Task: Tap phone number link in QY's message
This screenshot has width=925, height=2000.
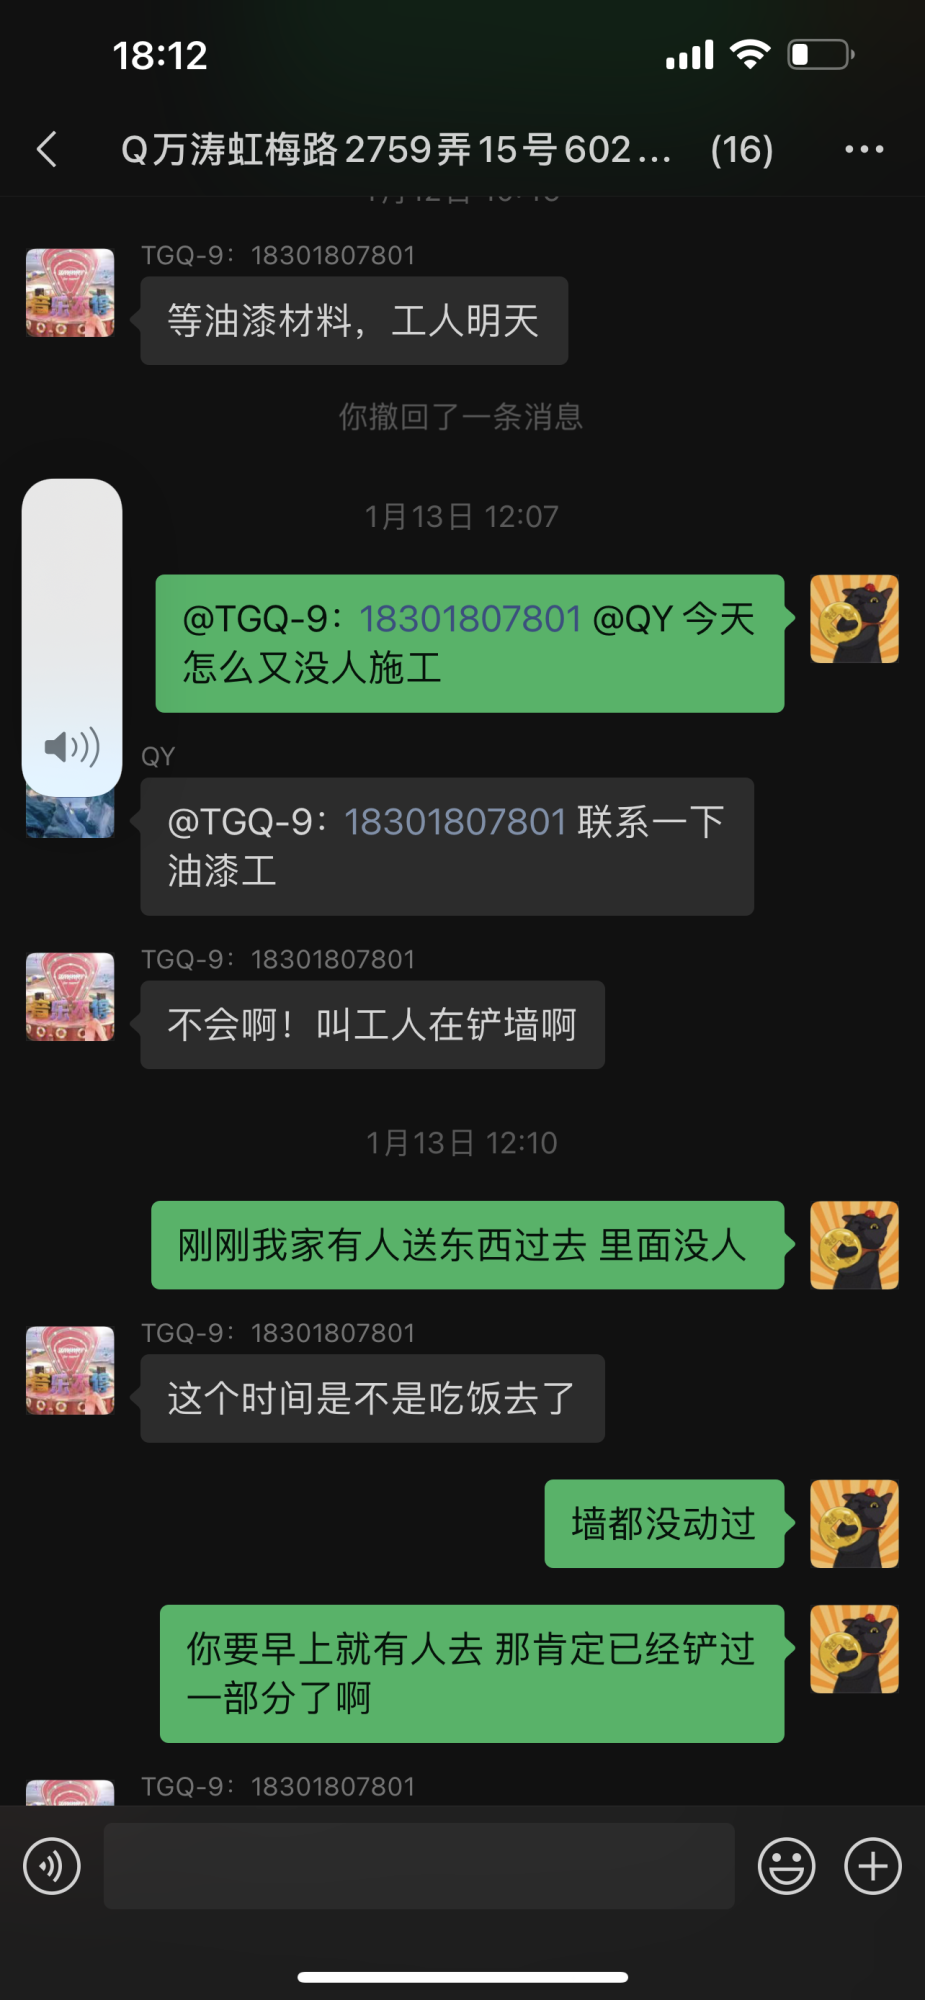Action: tap(456, 822)
